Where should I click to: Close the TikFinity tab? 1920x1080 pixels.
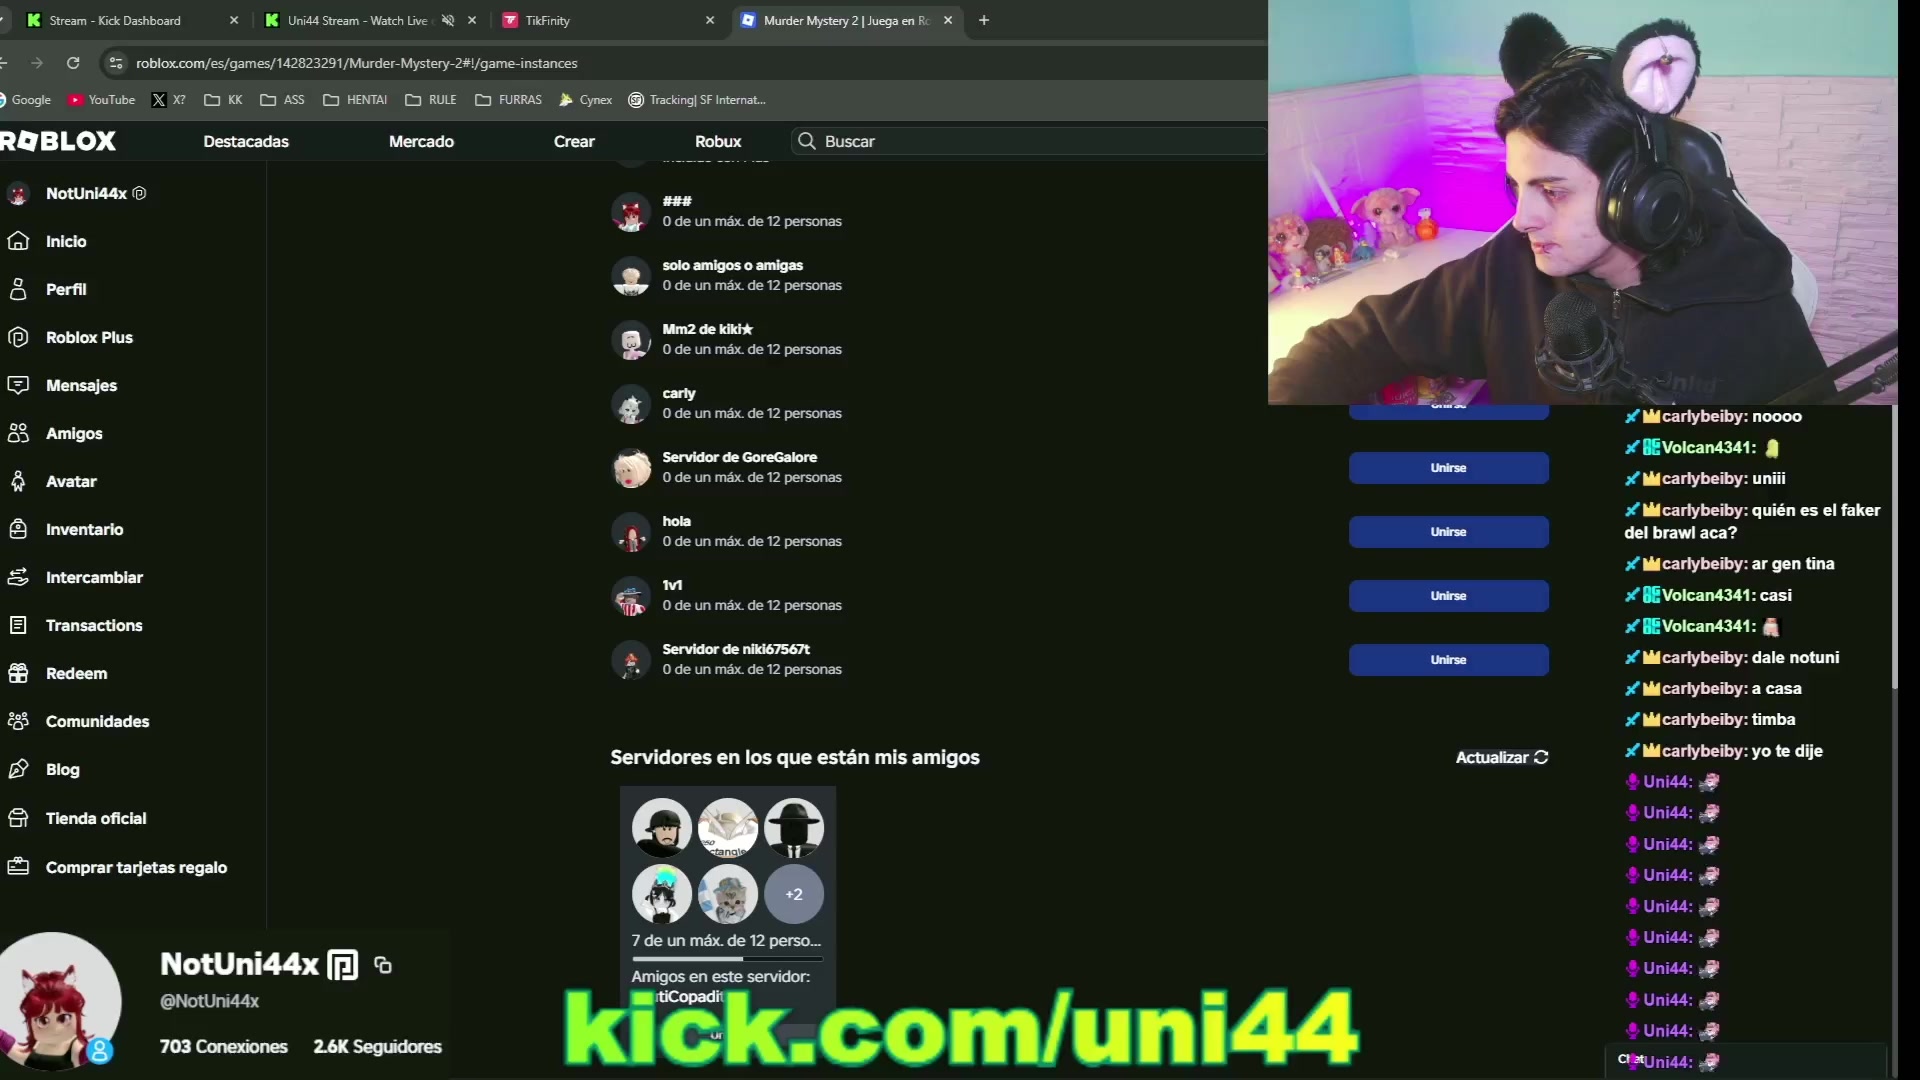tap(710, 20)
